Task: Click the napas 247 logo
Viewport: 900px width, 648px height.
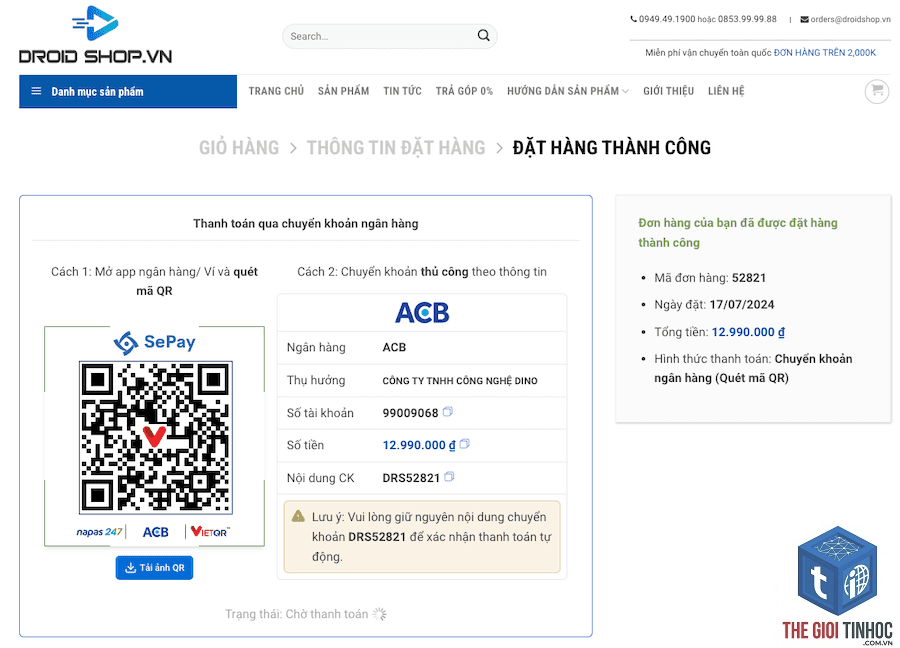Action: coord(99,532)
